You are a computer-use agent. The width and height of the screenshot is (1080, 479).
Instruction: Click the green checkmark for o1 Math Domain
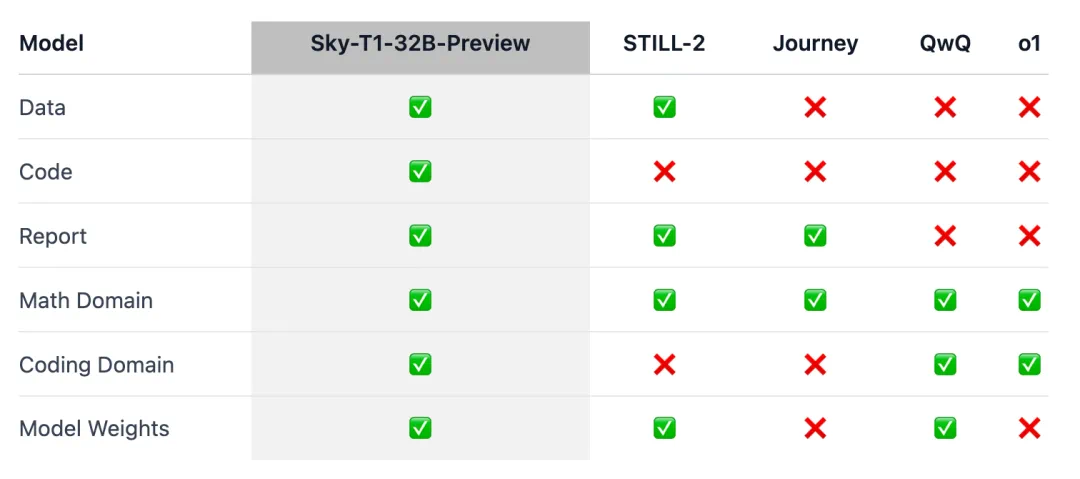(x=1029, y=300)
